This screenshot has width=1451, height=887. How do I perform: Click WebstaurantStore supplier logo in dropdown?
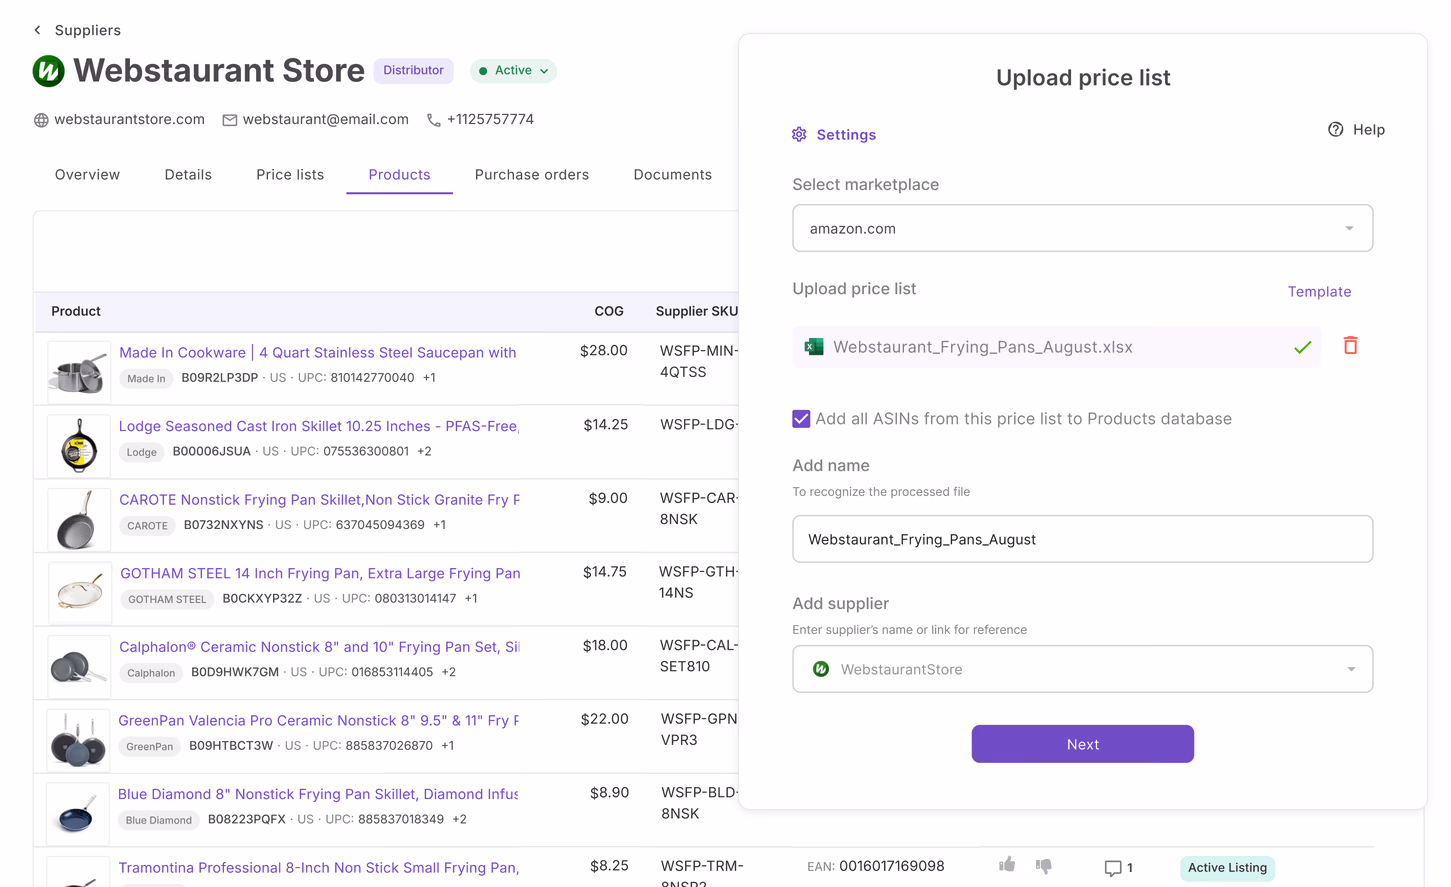[x=821, y=669]
